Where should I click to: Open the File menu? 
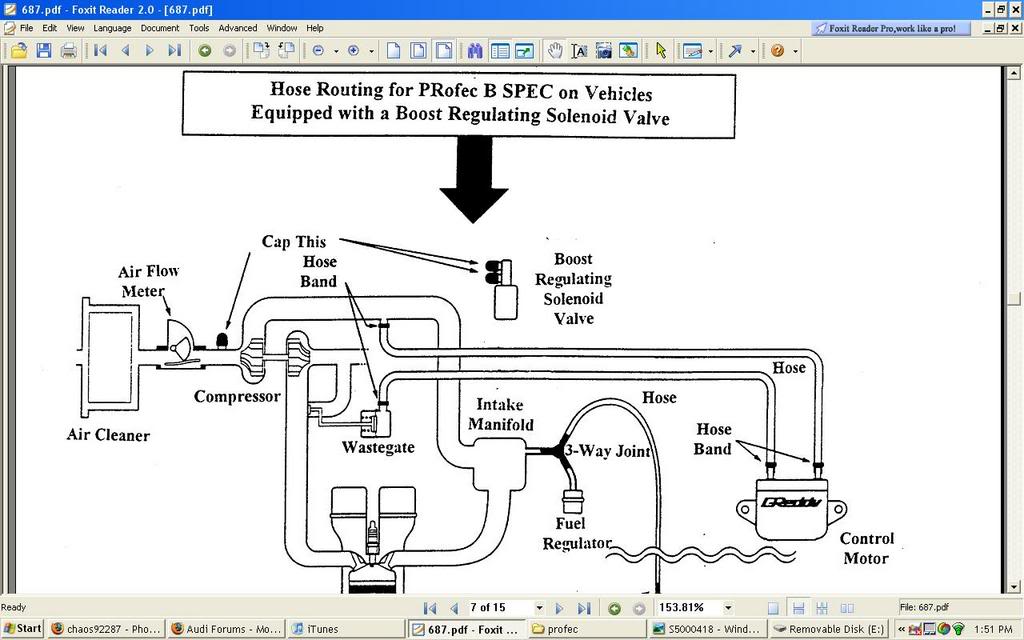(x=27, y=28)
